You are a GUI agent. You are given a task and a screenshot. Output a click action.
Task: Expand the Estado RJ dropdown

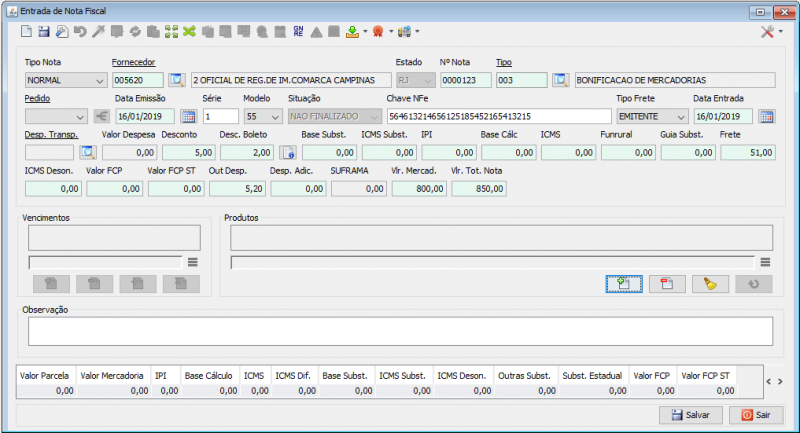[x=428, y=81]
